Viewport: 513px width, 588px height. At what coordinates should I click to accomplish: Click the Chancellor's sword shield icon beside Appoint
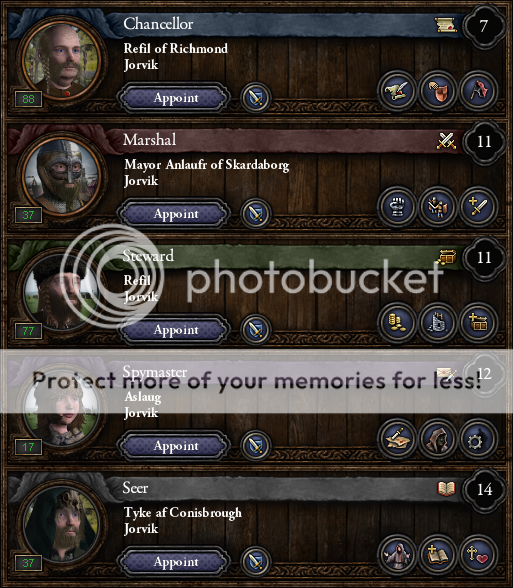[x=256, y=98]
